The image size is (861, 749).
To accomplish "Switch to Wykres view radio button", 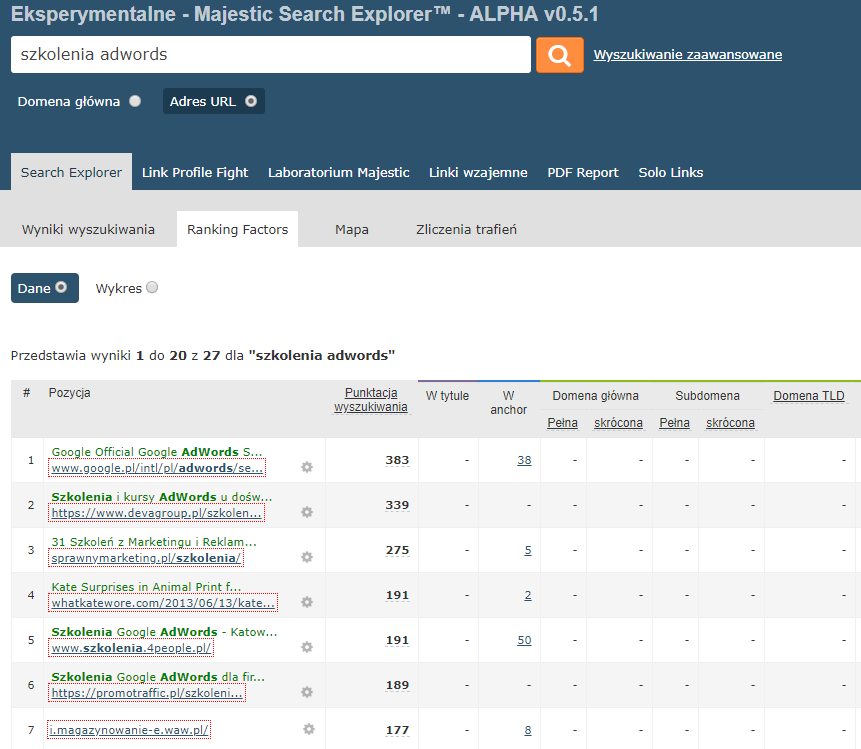I will click(x=152, y=287).
